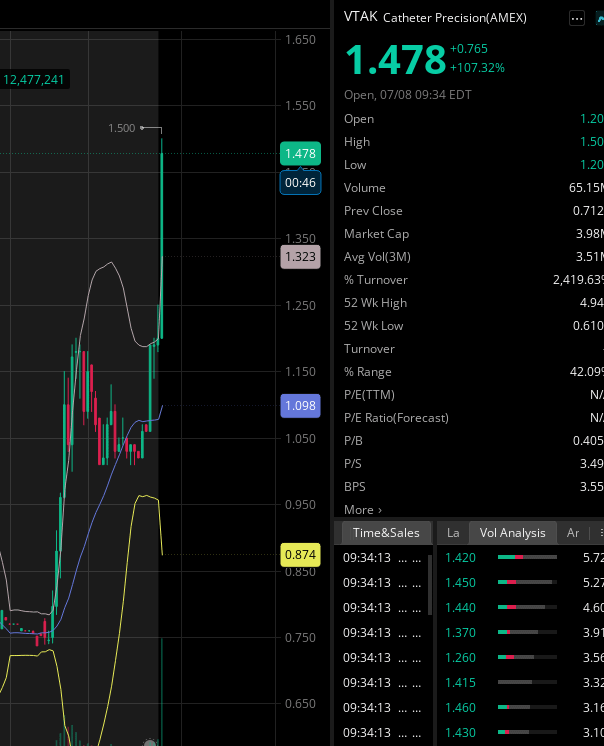Click the +107.32% change value
Screen dimensions: 604x746
point(477,68)
